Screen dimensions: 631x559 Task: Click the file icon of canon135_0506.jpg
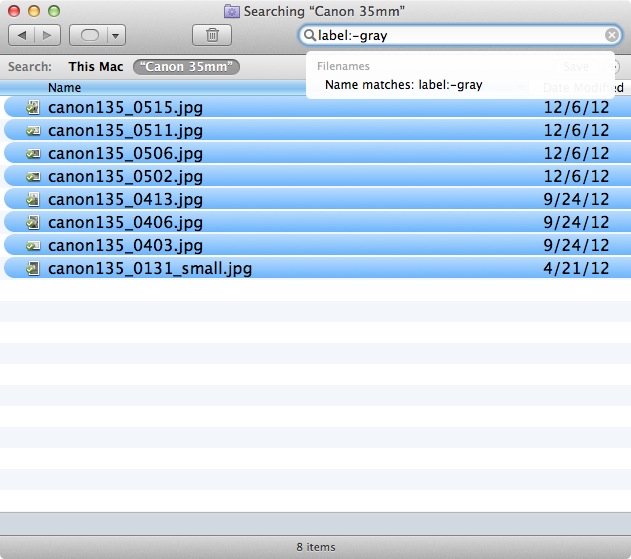[x=33, y=153]
